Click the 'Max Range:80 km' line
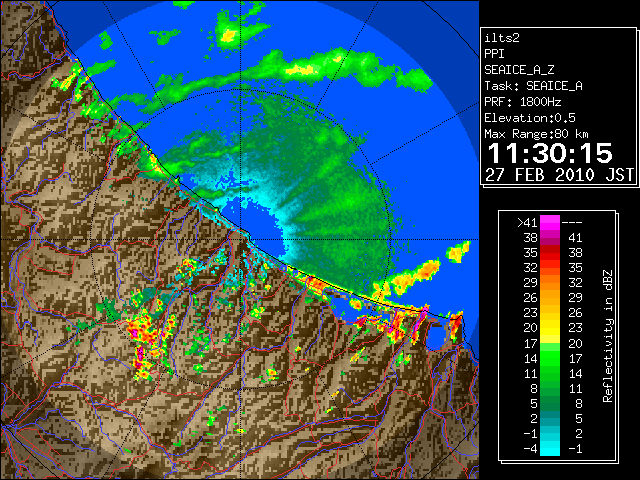Screen dimensions: 640x480 (536, 134)
